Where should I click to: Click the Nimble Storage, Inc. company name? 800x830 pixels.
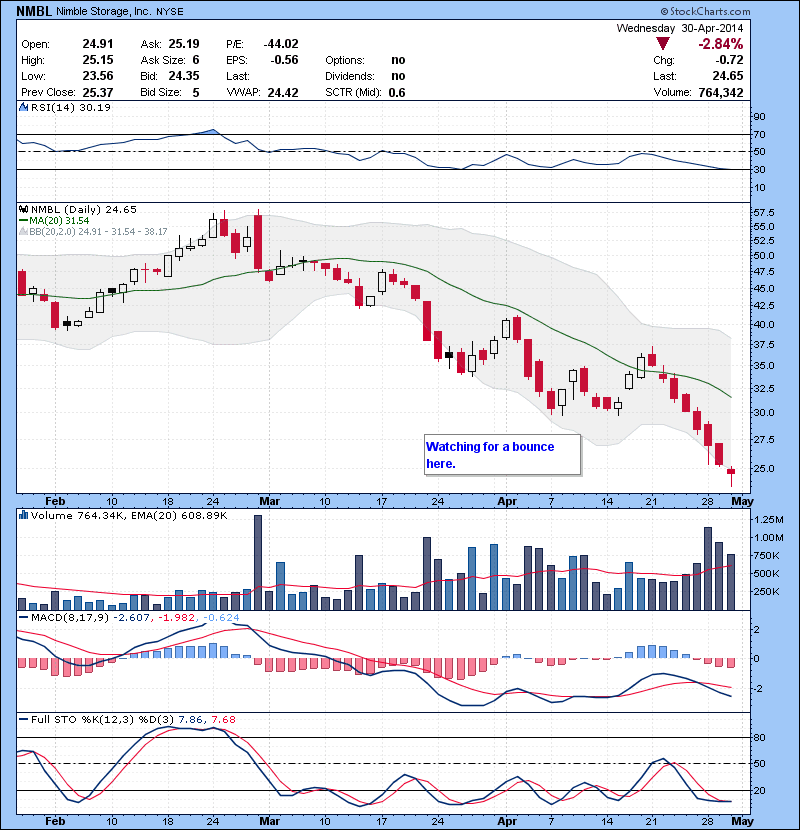click(104, 11)
